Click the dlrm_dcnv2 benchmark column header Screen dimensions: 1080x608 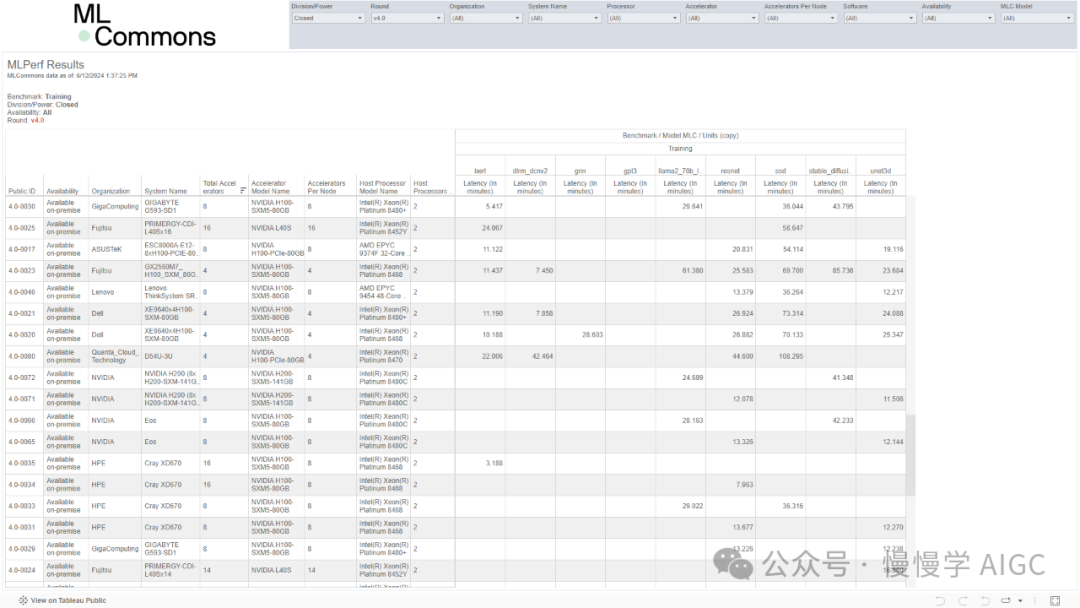pyautogui.click(x=530, y=171)
